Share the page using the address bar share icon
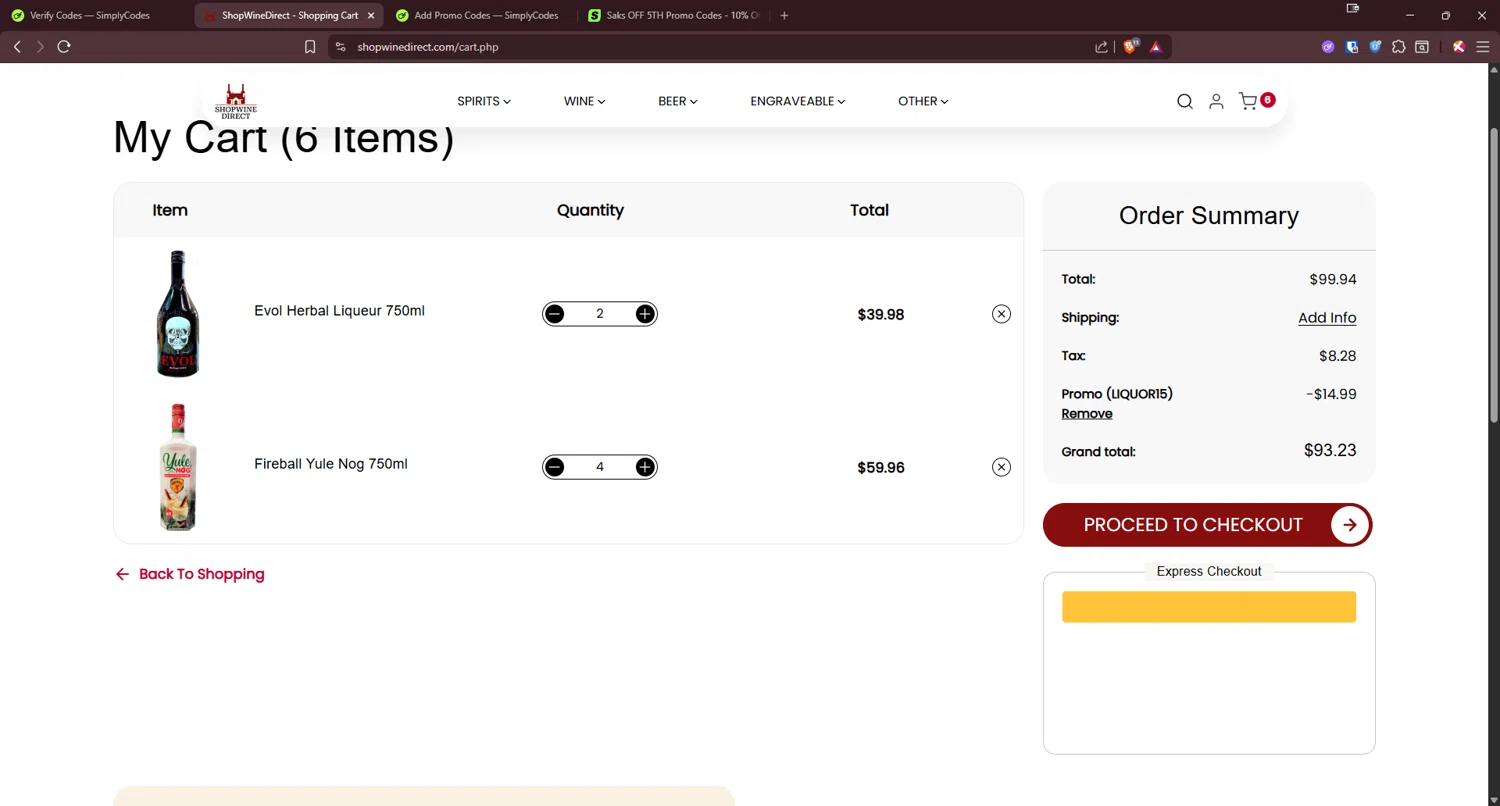The height and width of the screenshot is (806, 1500). point(1101,47)
